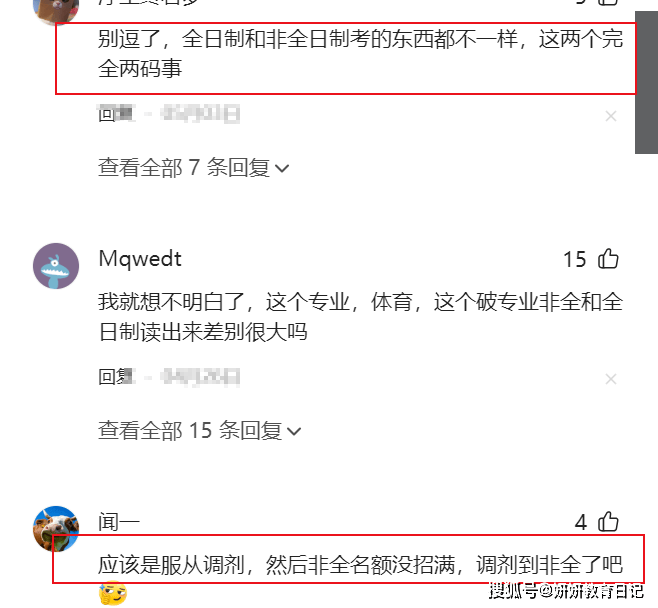The image size is (658, 608).
Task: Dismiss the top comment using X icon
Action: pyautogui.click(x=611, y=116)
